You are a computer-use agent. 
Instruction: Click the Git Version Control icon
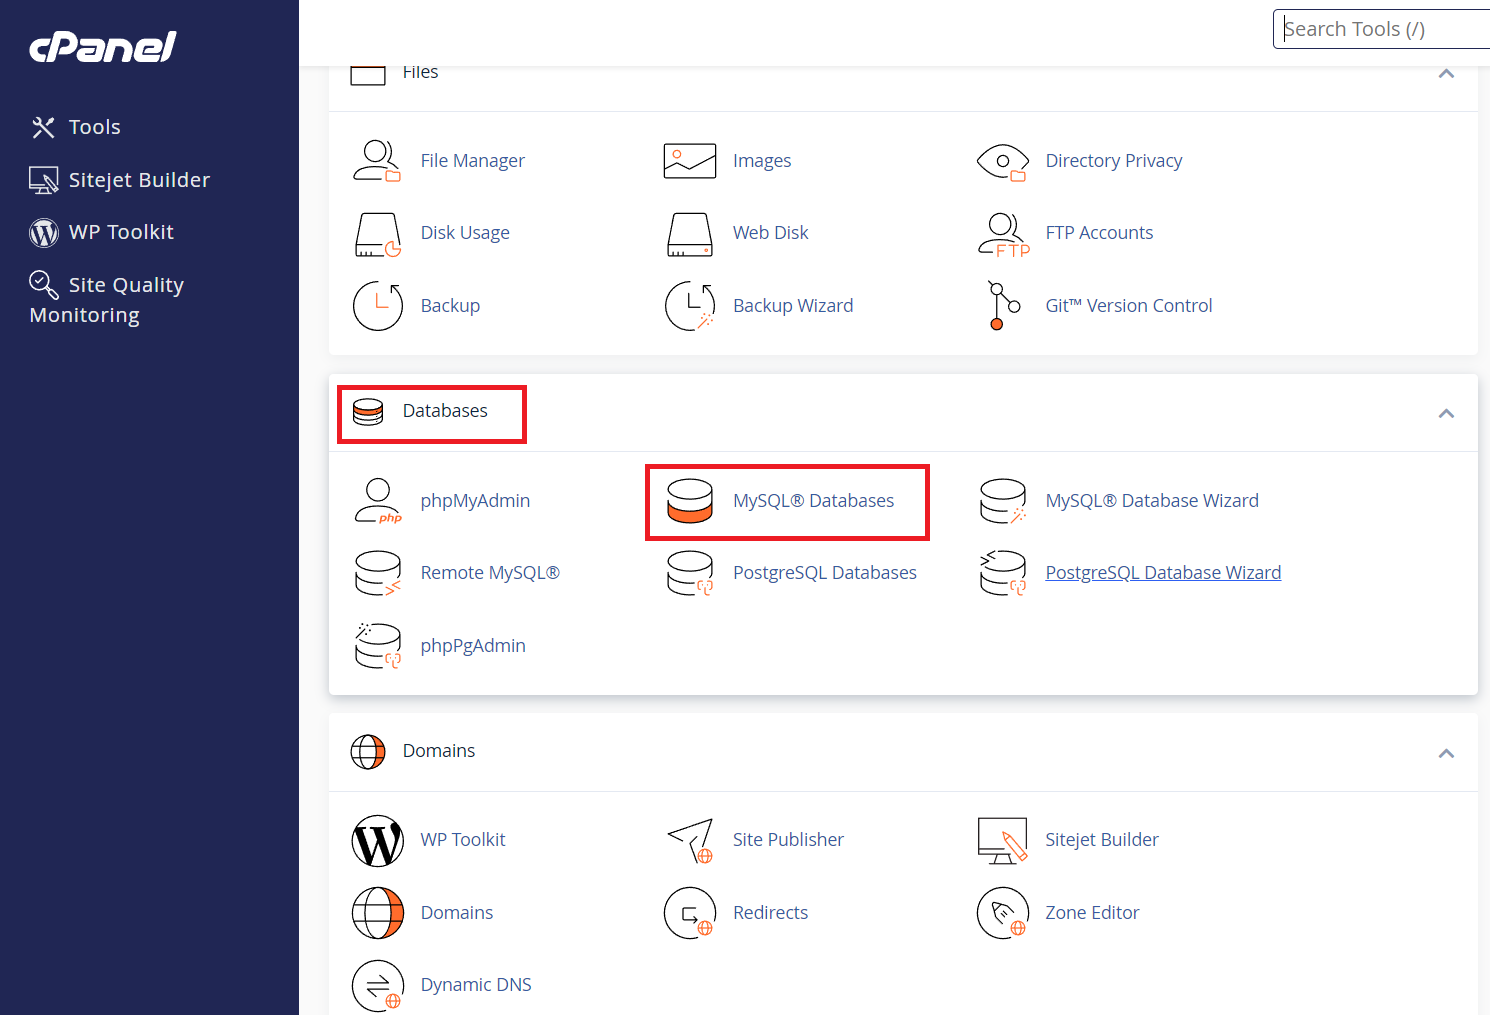click(1003, 306)
